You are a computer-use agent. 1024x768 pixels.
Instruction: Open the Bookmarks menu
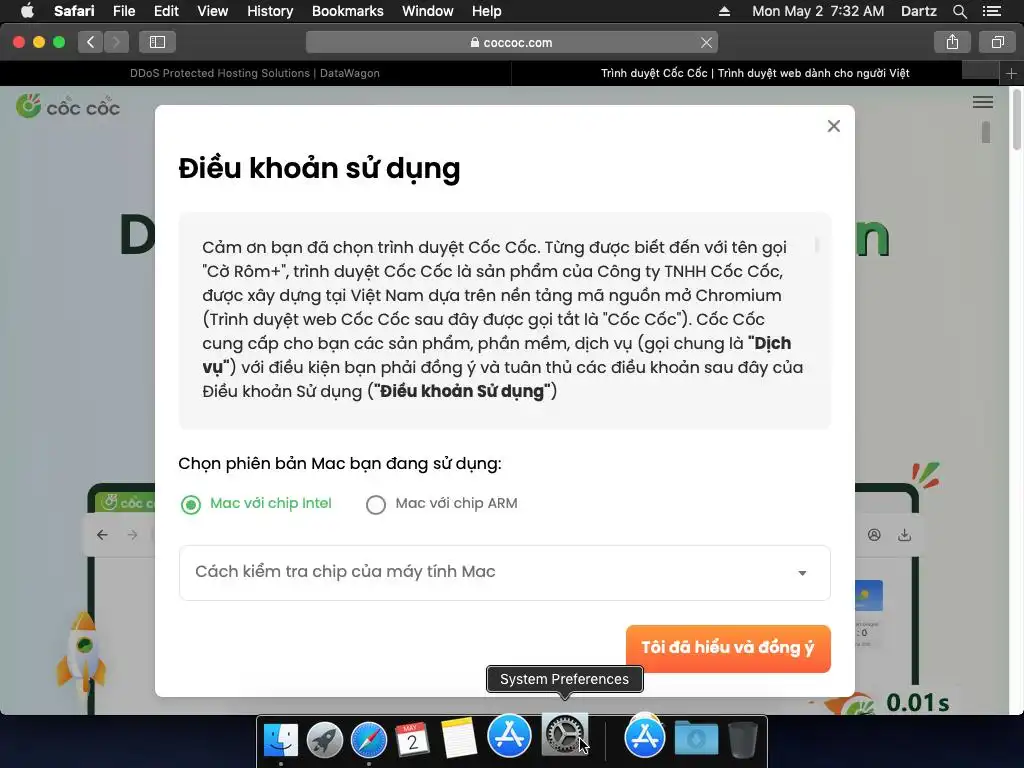347,11
